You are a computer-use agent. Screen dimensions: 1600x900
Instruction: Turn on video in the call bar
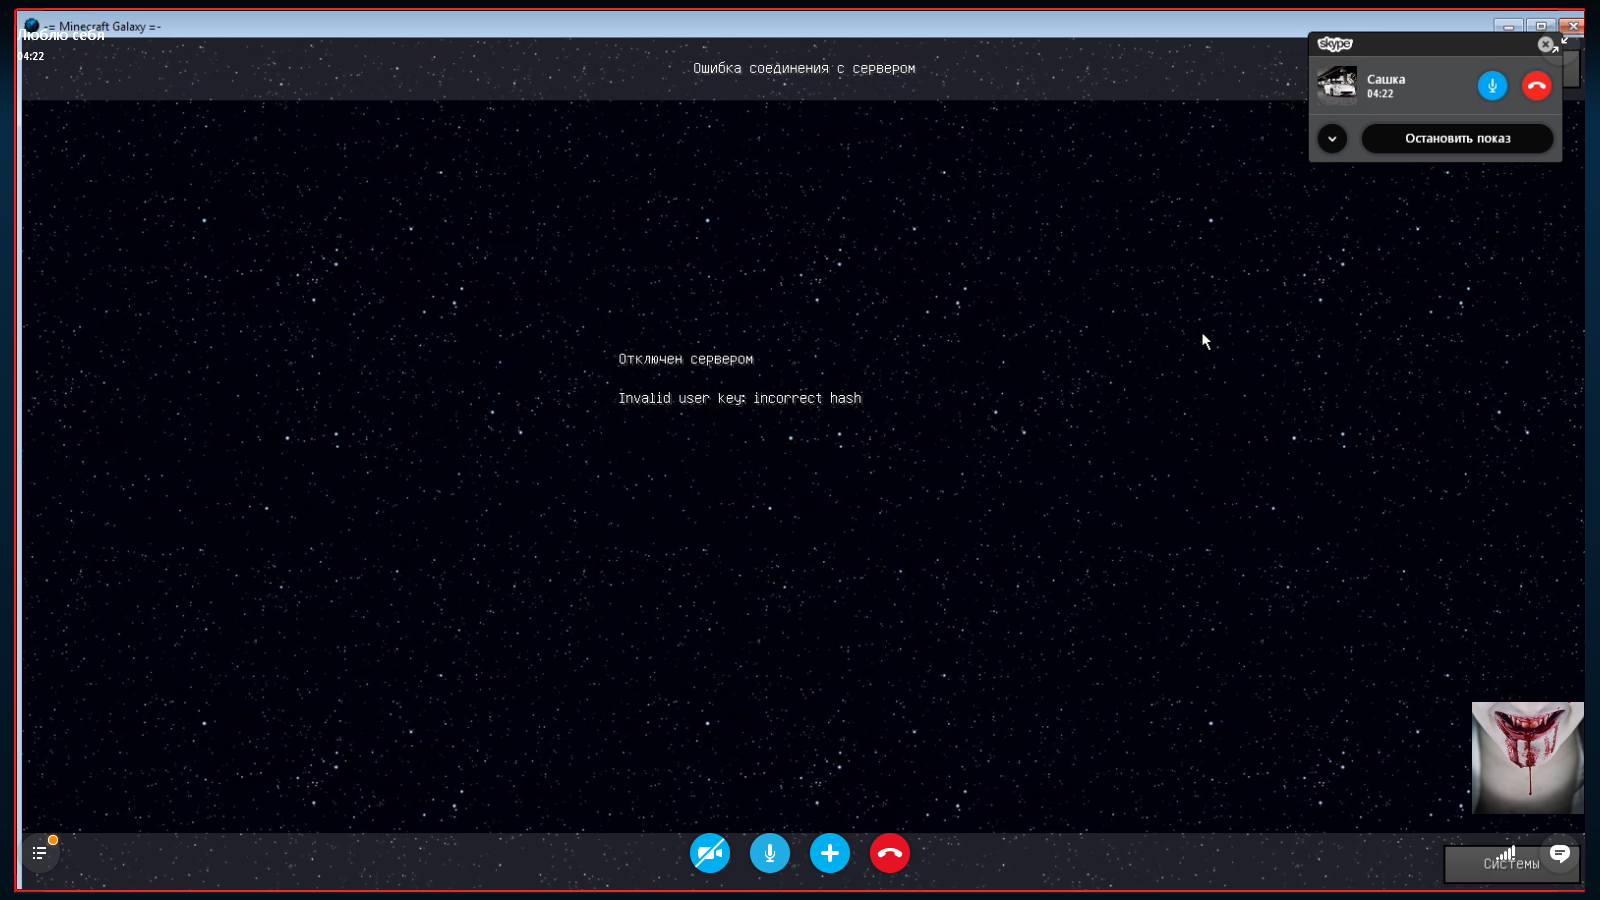point(710,853)
